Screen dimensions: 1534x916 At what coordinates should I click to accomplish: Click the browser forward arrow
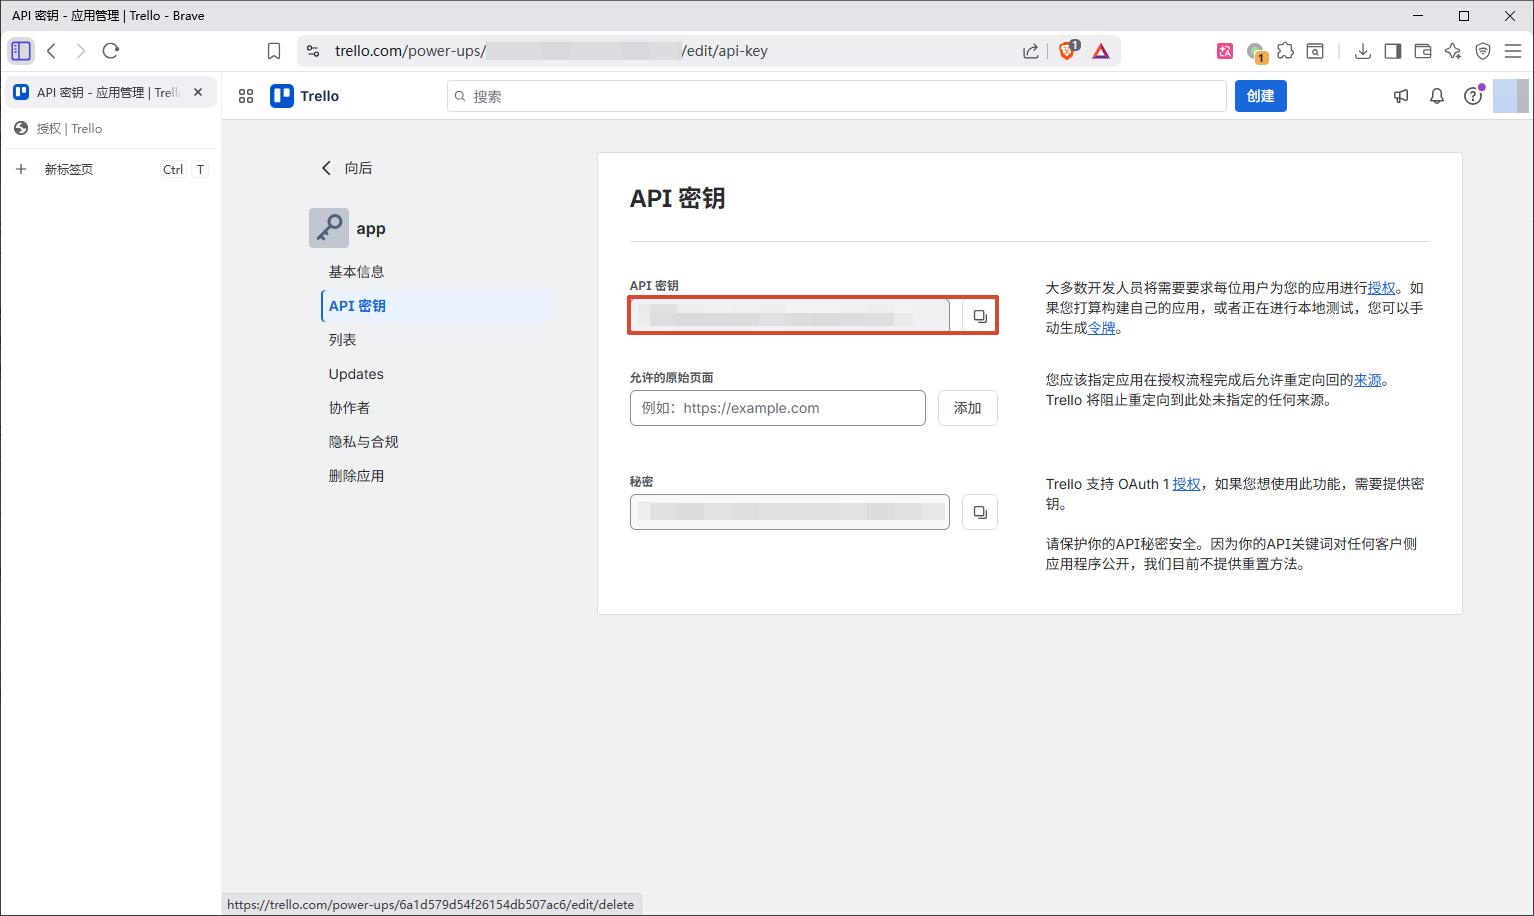pos(81,51)
